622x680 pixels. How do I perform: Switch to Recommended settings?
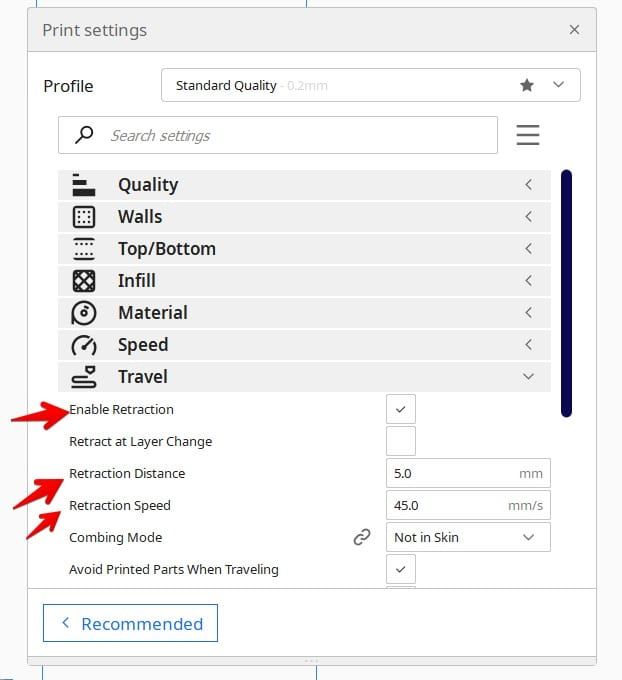coord(130,623)
